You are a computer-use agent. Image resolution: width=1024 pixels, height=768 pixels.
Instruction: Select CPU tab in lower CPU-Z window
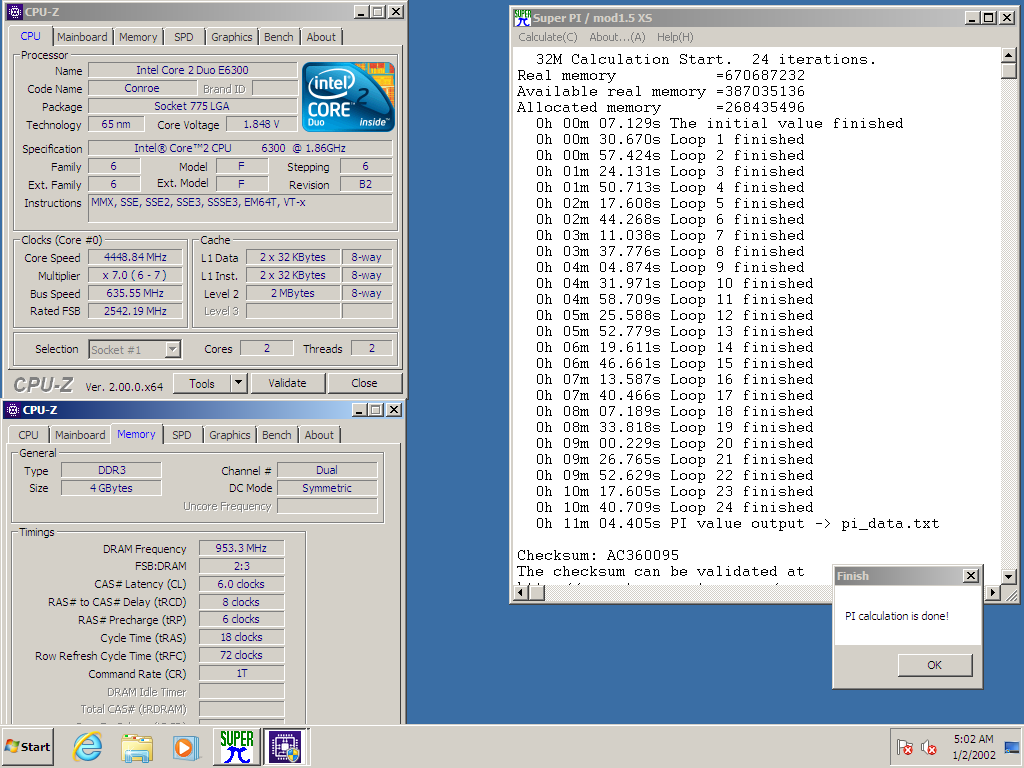[28, 435]
